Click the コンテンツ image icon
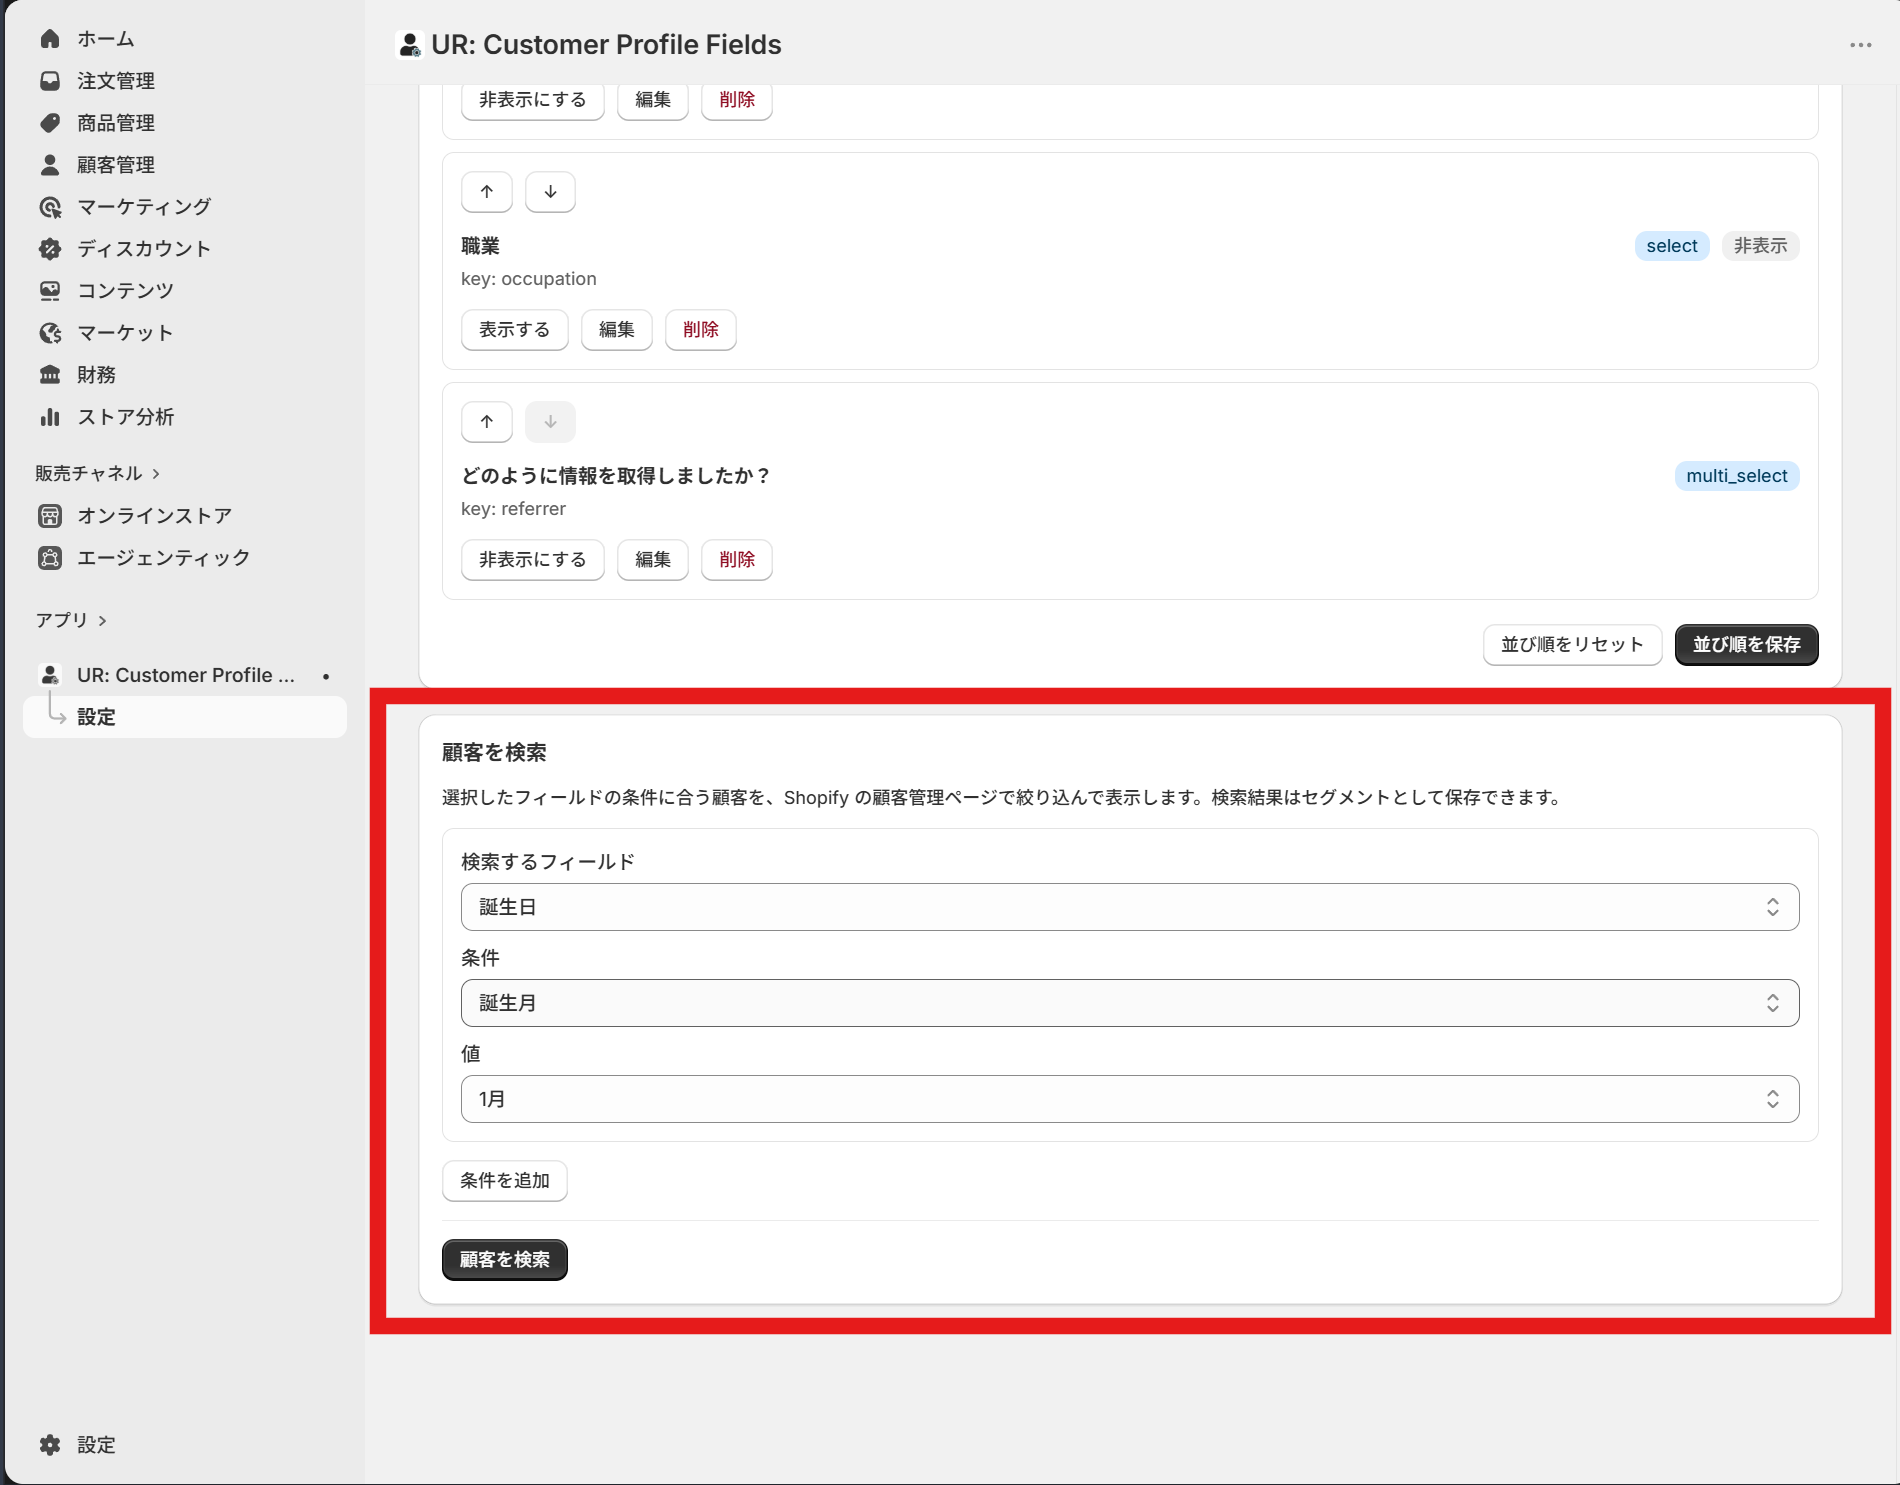 click(50, 291)
